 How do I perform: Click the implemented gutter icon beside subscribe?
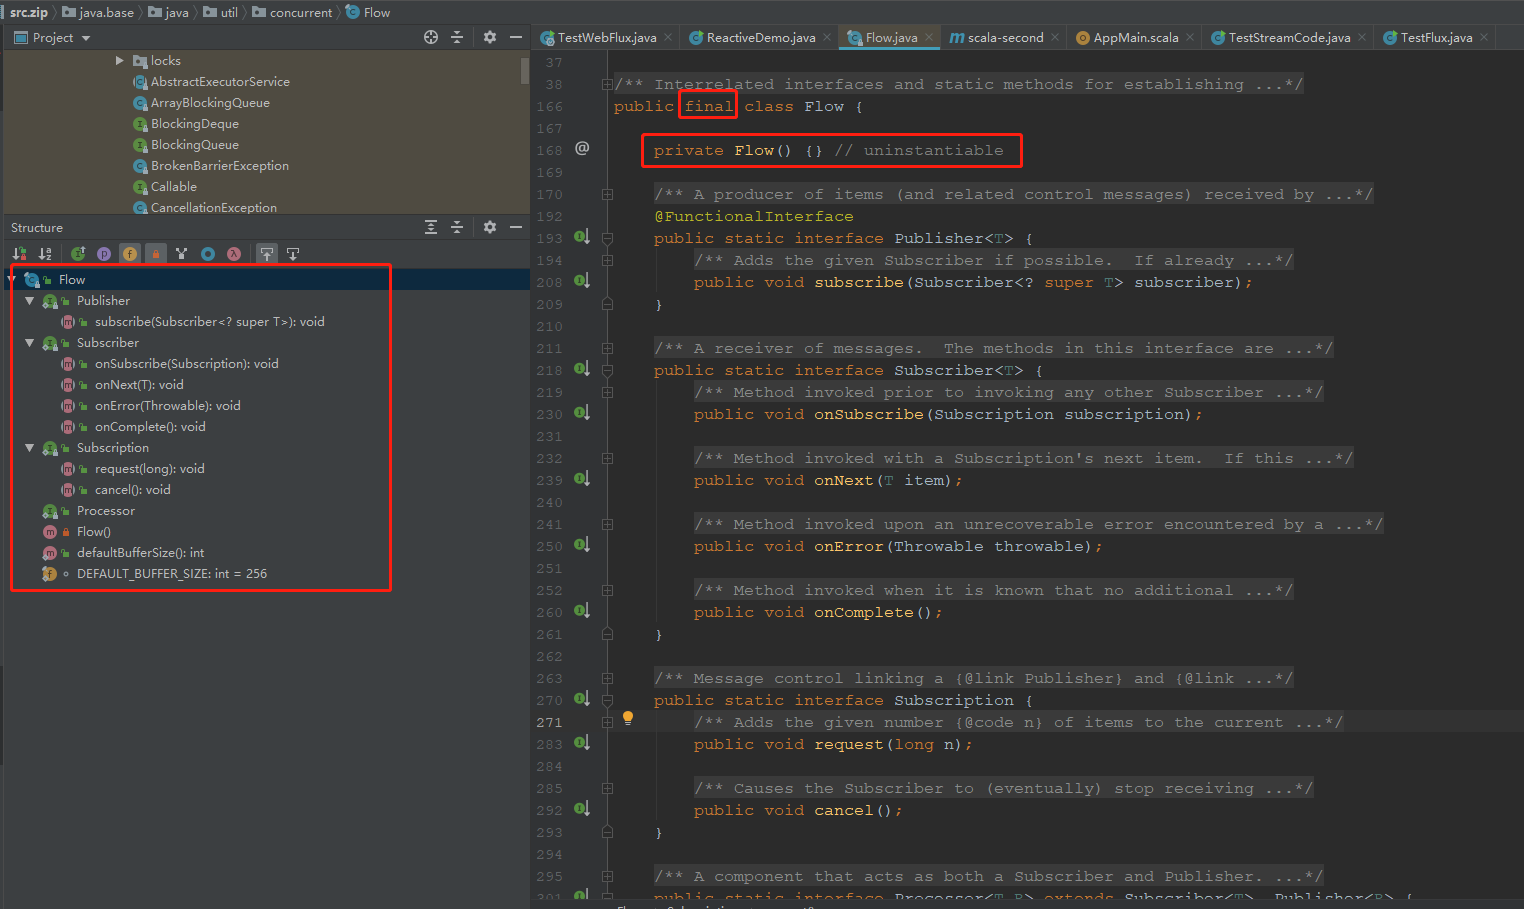pos(582,281)
